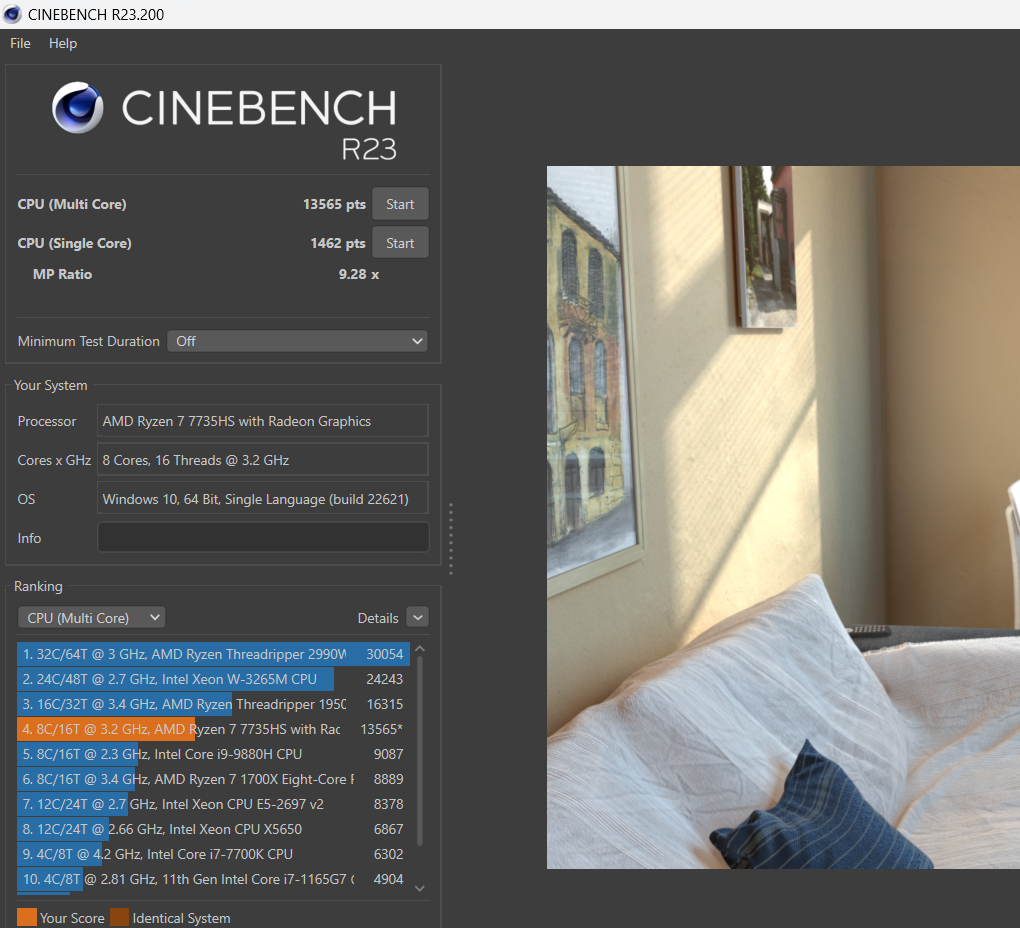Click the rendered room preview image
The height and width of the screenshot is (928, 1020).
783,517
